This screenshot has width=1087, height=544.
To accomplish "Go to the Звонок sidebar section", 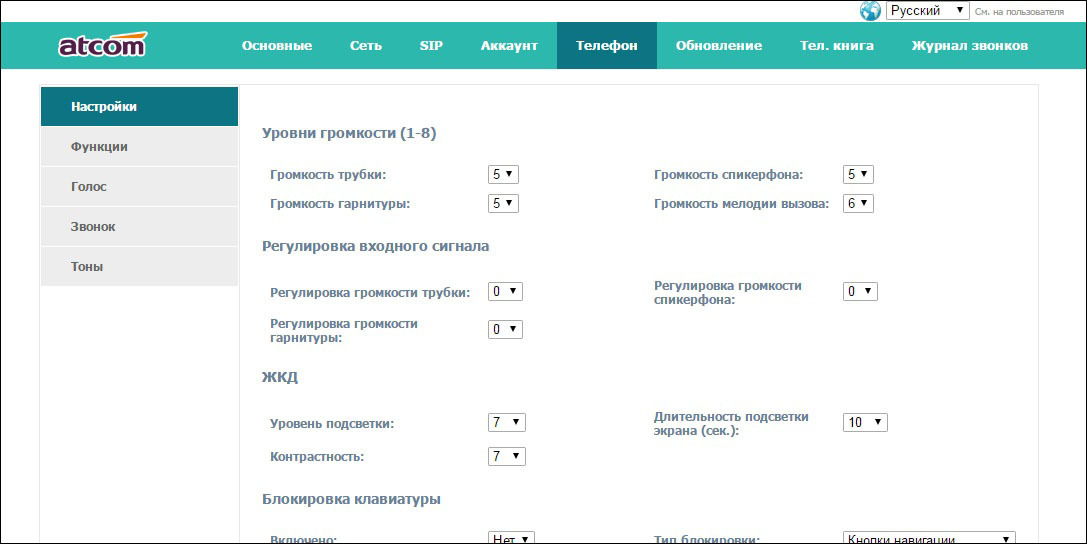I will pos(139,227).
